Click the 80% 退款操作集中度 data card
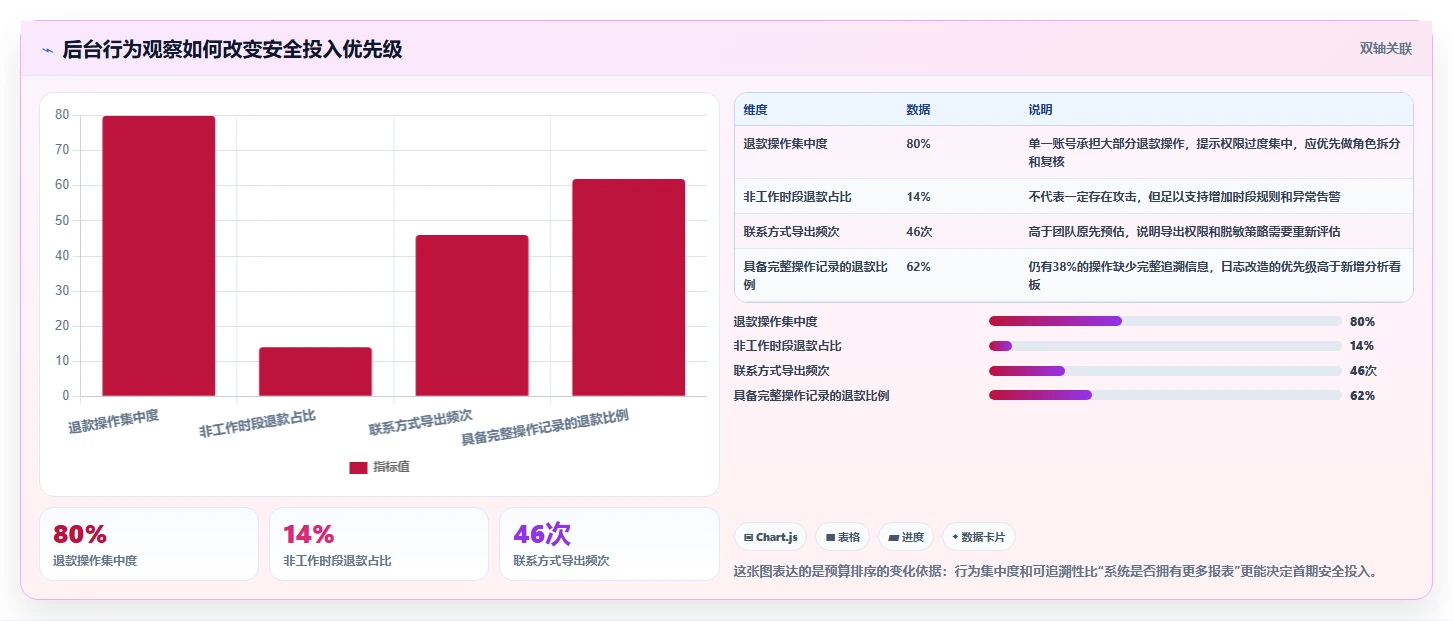Image resolution: width=1453 pixels, height=621 pixels. coord(149,544)
